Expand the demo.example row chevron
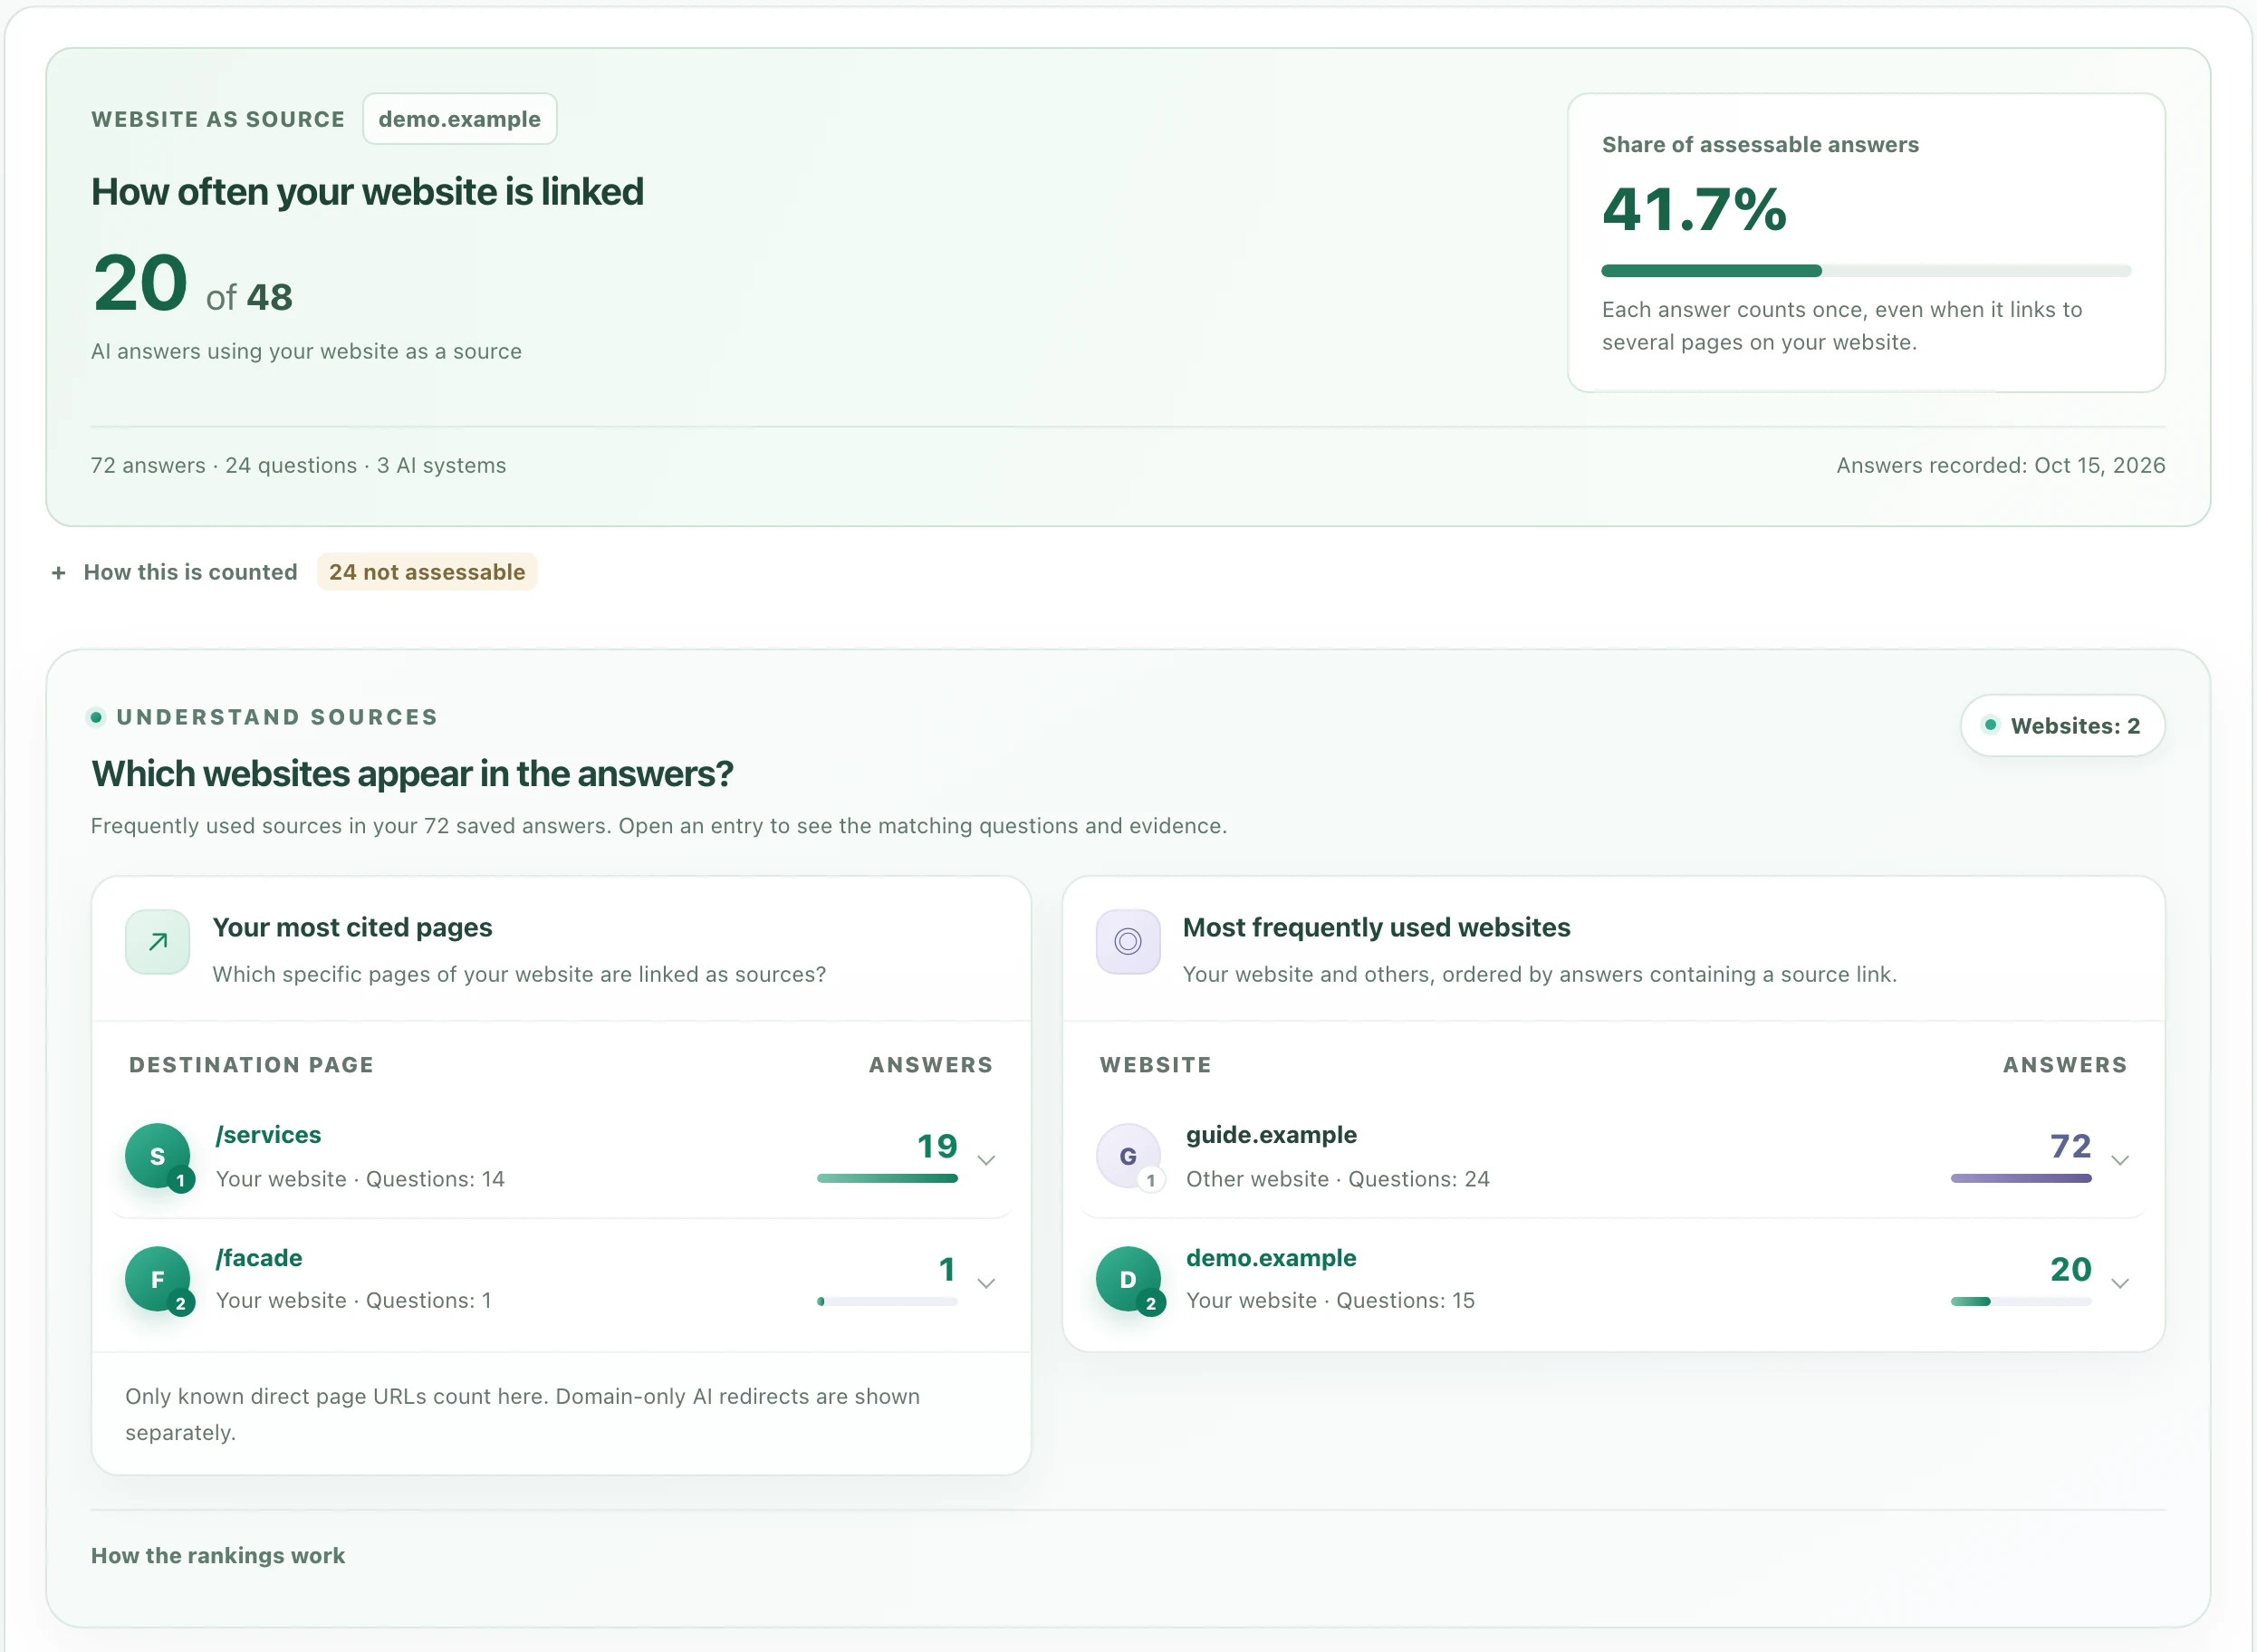Screen dimensions: 2257x1652 click(2120, 1283)
